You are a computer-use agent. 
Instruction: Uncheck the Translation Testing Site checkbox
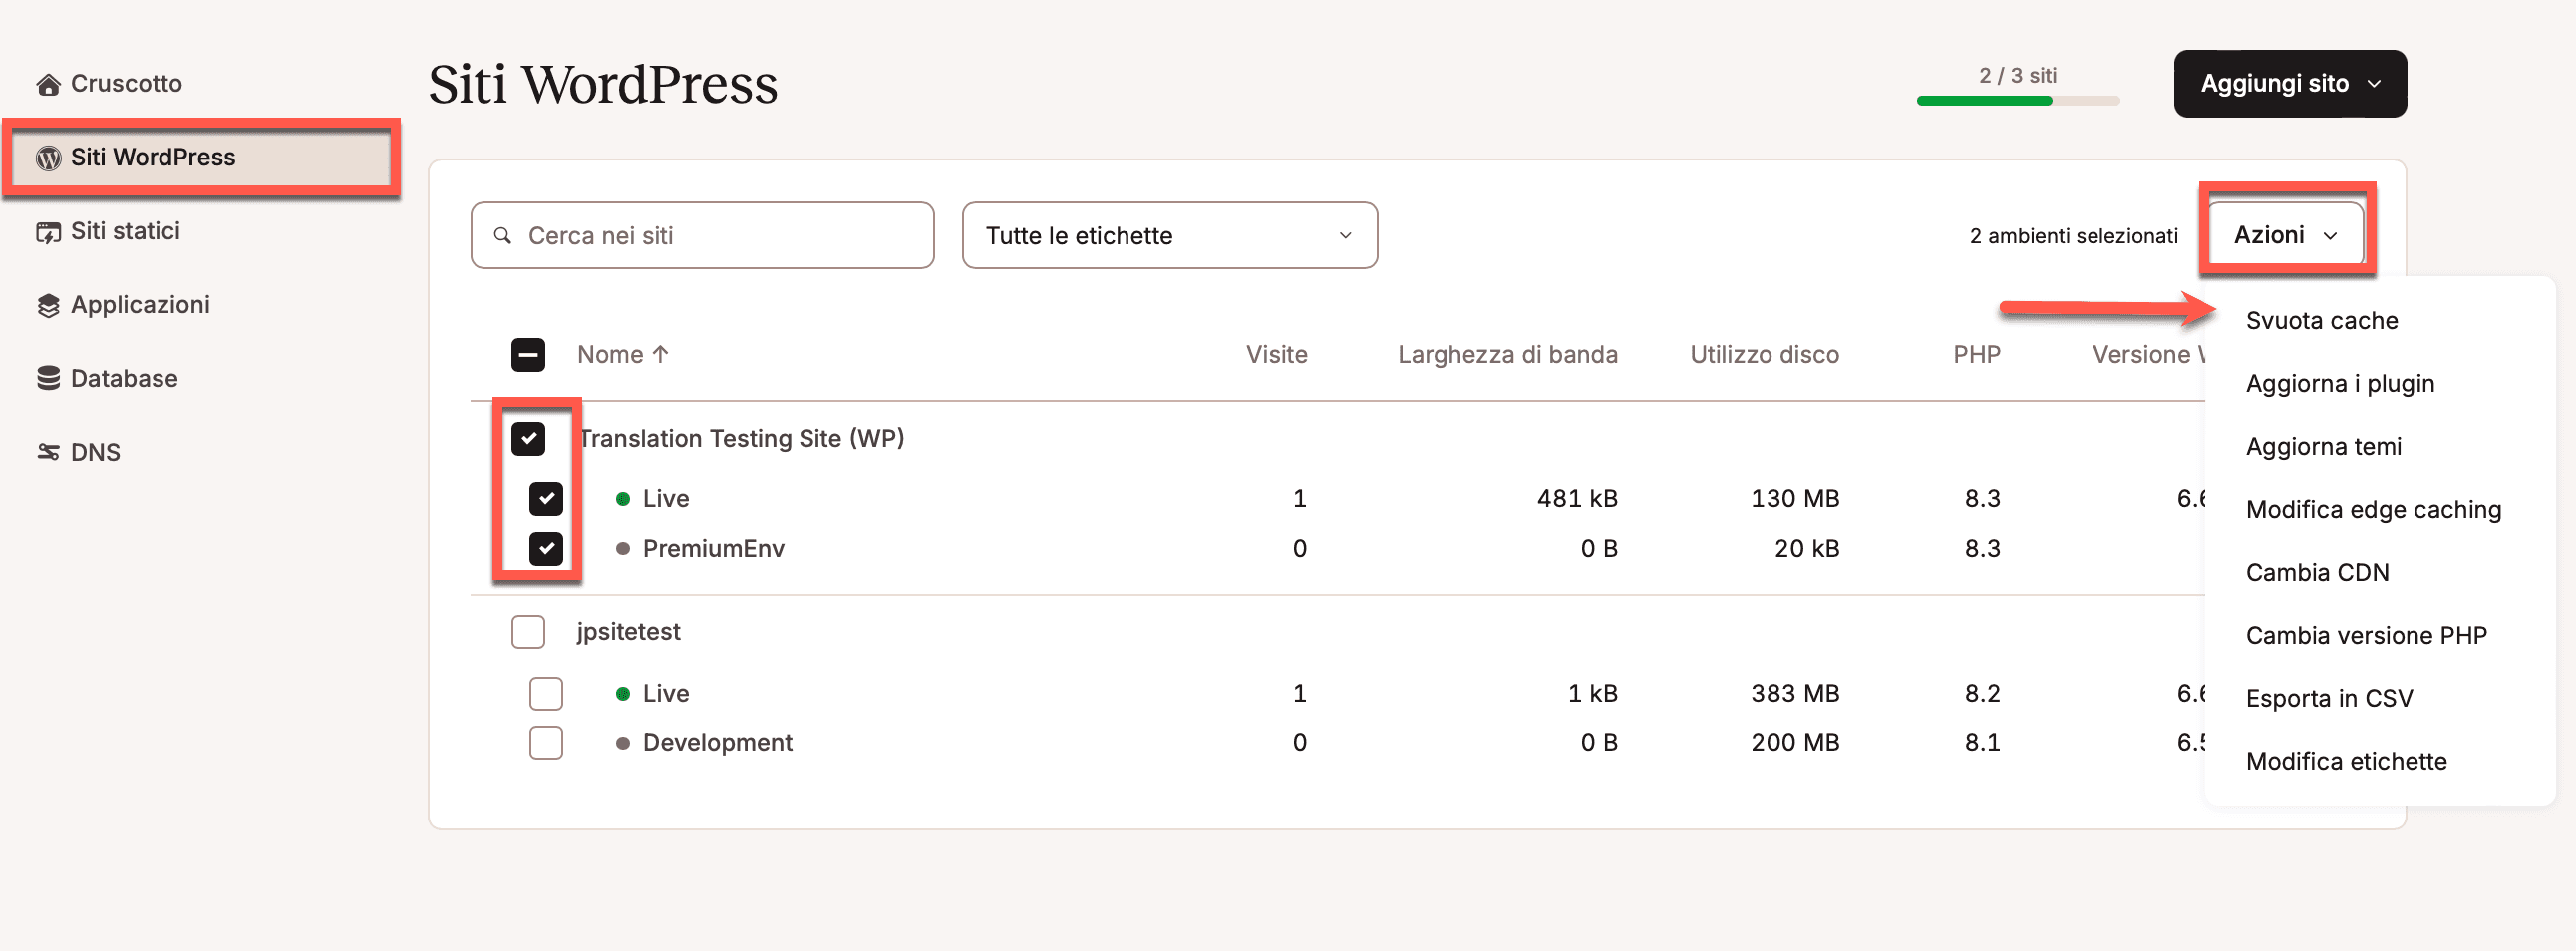click(528, 438)
